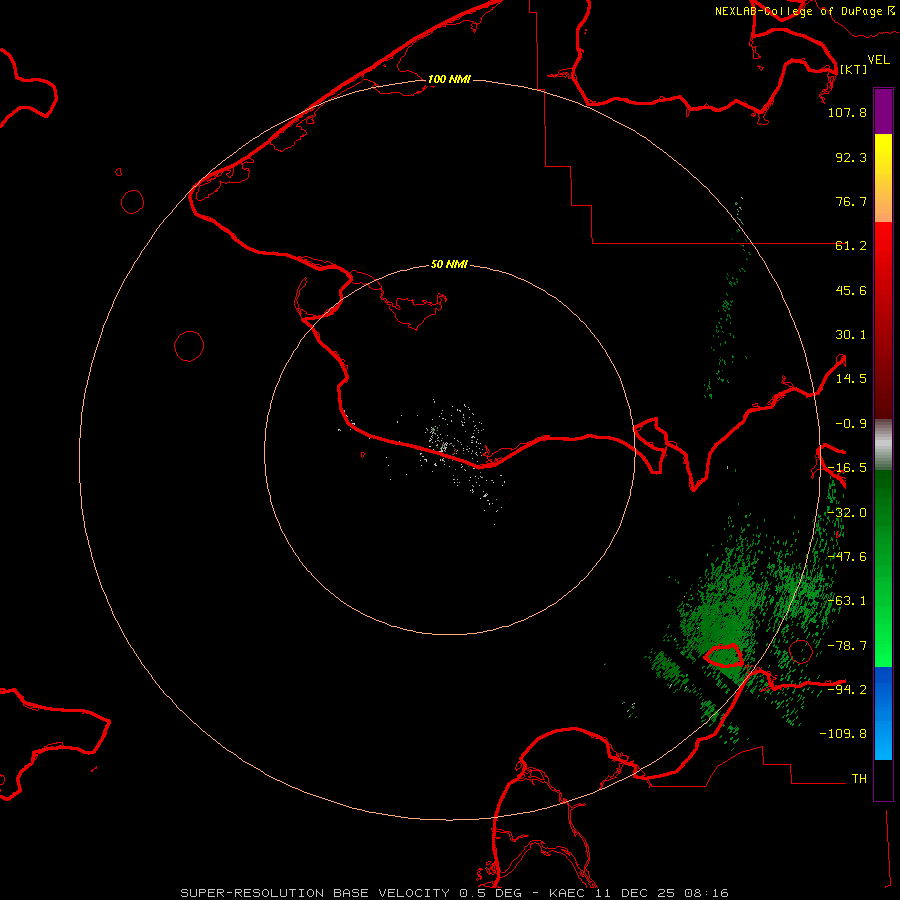Click the VEL product label
The height and width of the screenshot is (900, 900).
pyautogui.click(x=878, y=59)
